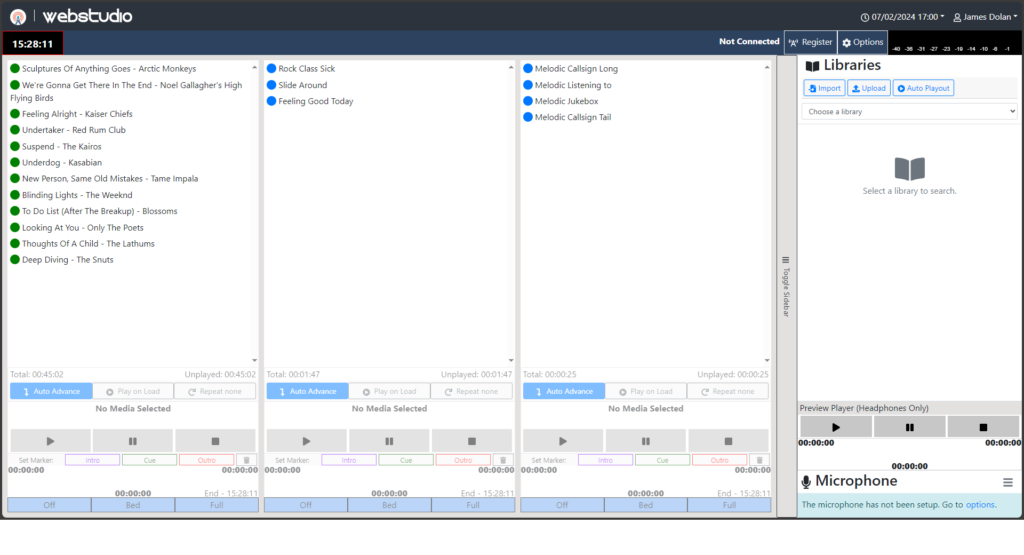
Task: Set Intro marker on second channel
Action: (x=349, y=460)
